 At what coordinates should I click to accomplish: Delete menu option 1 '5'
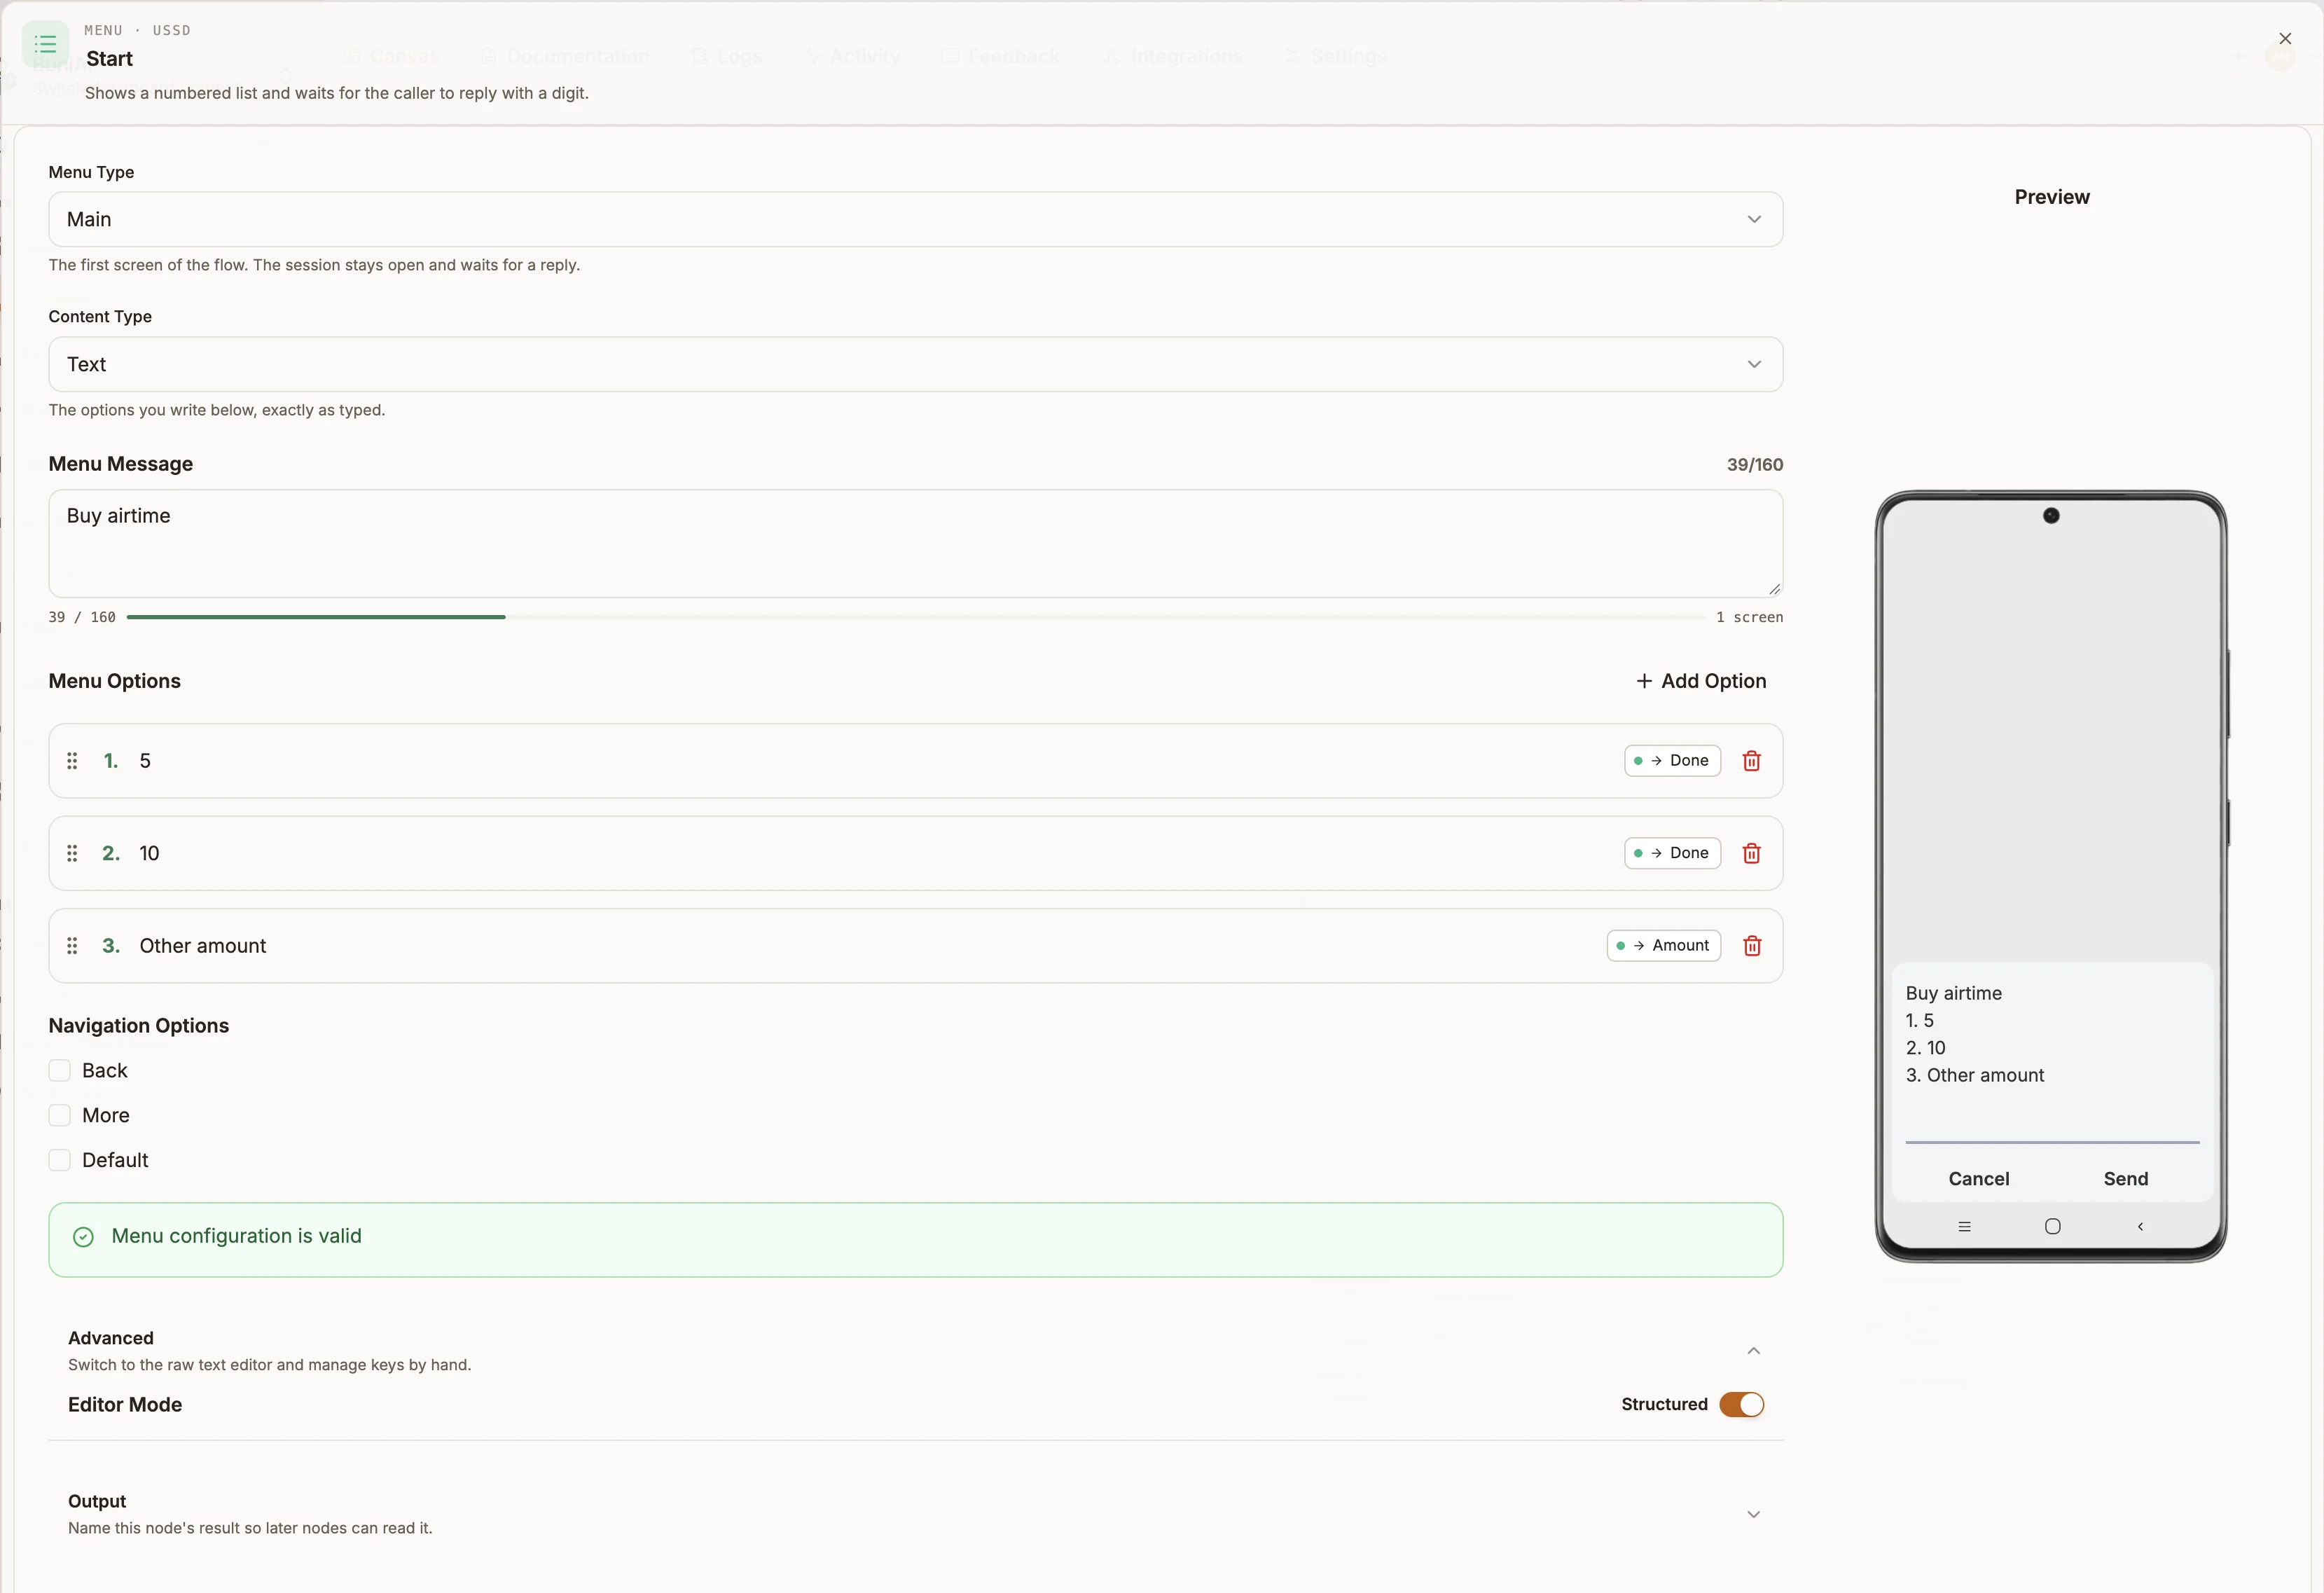pyautogui.click(x=1751, y=761)
